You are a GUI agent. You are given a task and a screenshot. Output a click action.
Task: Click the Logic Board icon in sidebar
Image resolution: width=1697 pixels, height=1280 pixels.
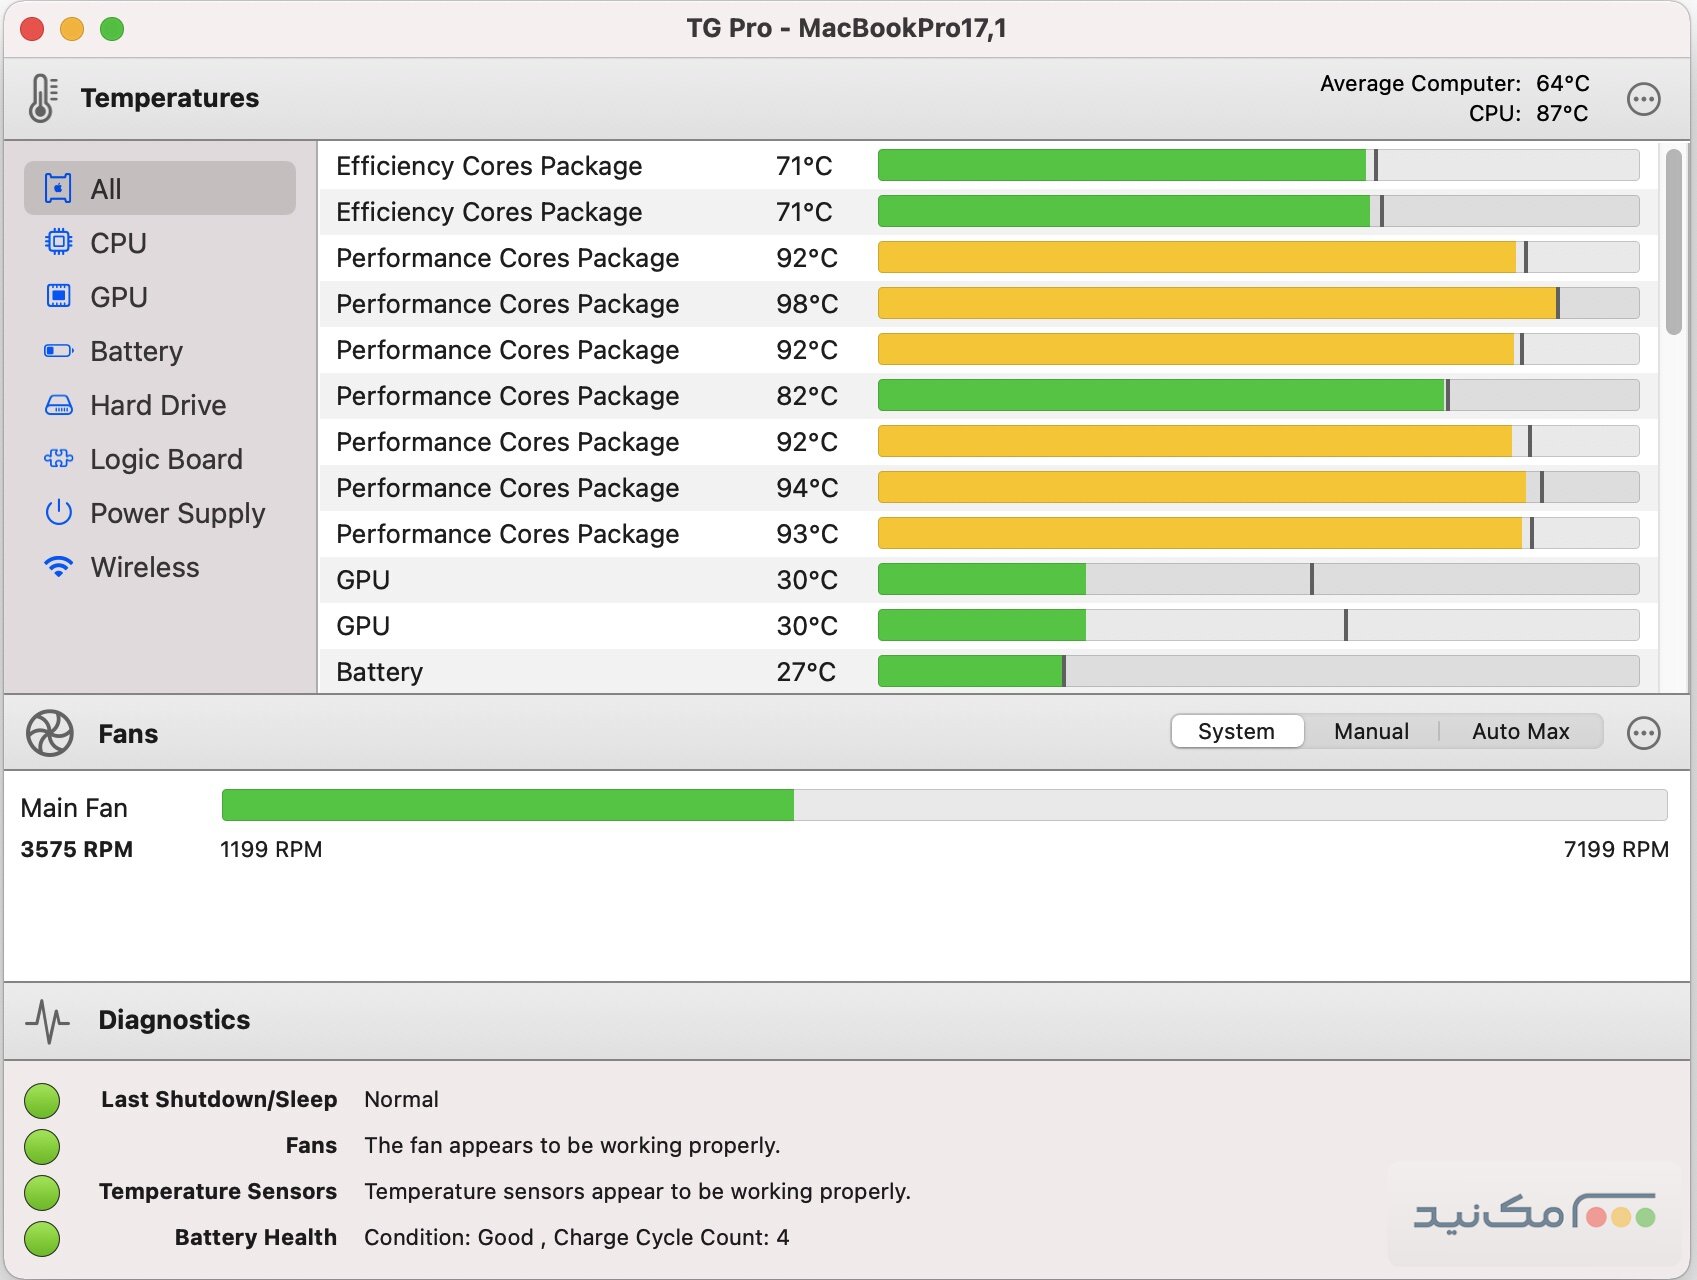pyautogui.click(x=59, y=458)
